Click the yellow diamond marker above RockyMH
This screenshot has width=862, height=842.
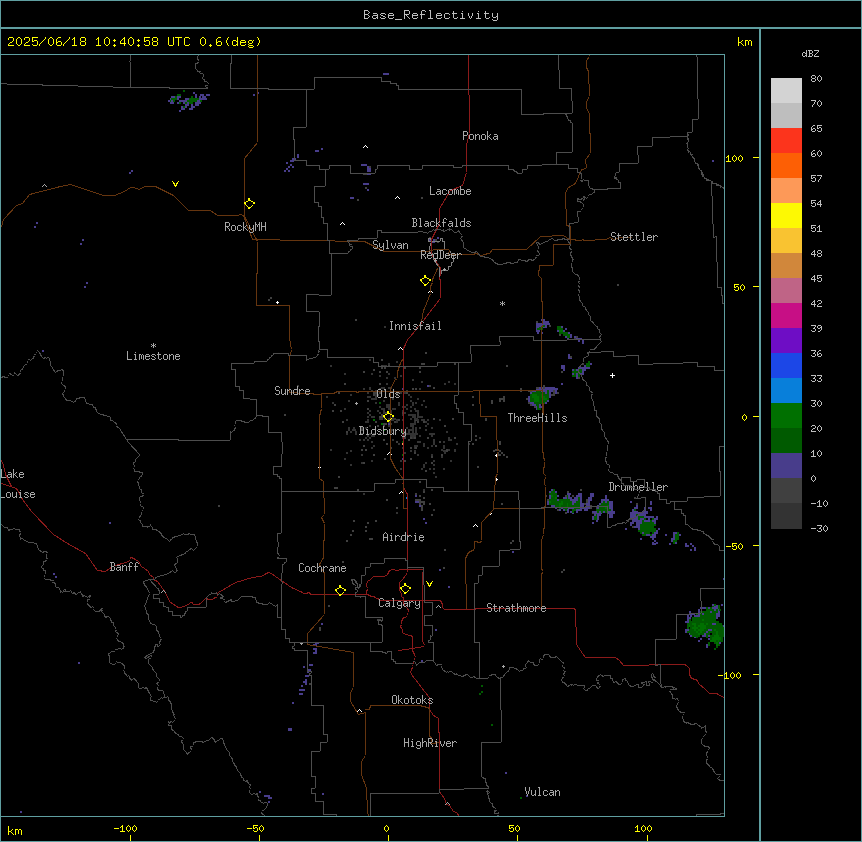(x=249, y=204)
